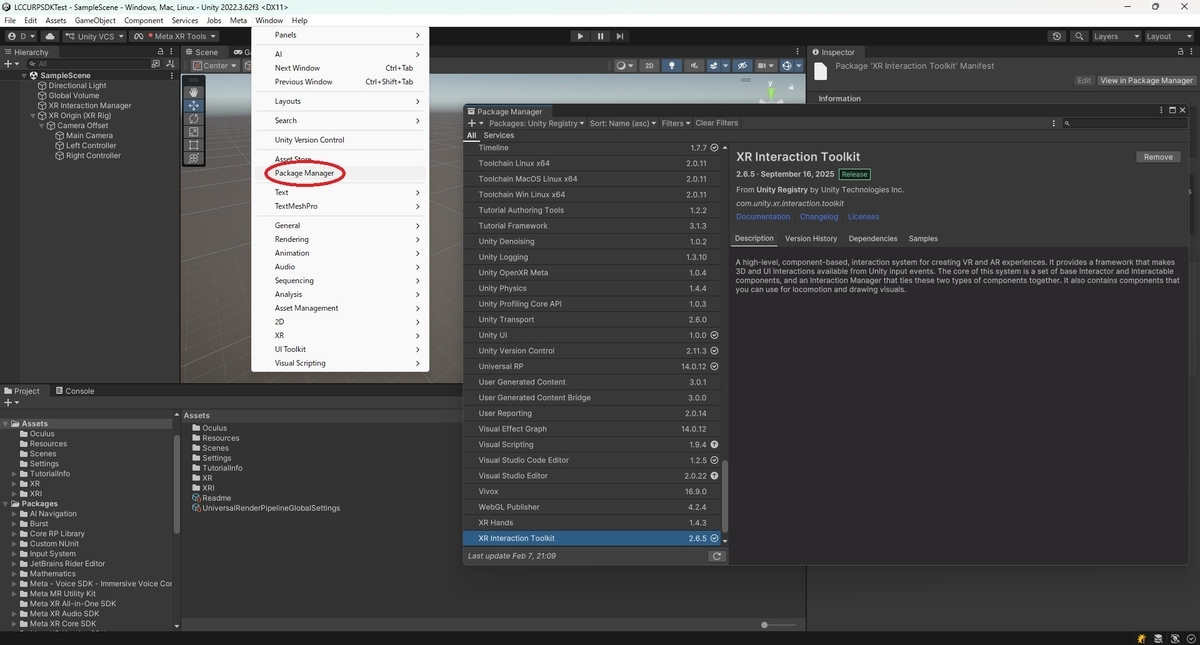1200x645 pixels.
Task: Open Undo History icon in top toolbar
Action: pos(1058,36)
